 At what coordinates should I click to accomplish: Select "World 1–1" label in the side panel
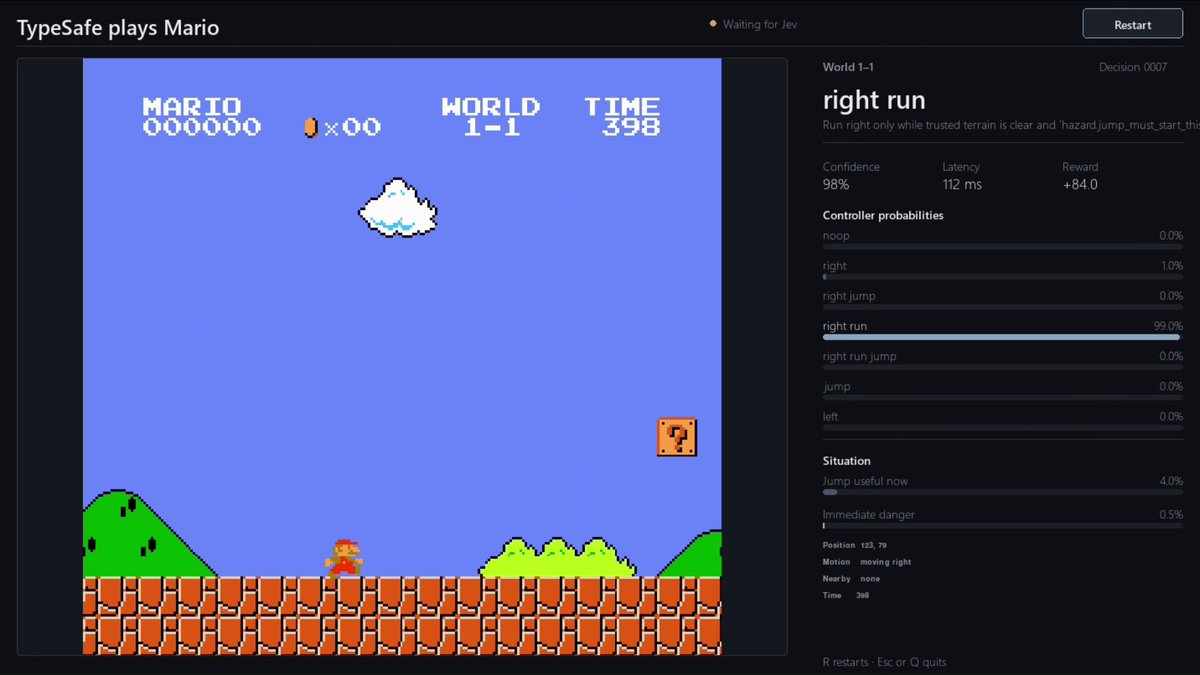848,67
